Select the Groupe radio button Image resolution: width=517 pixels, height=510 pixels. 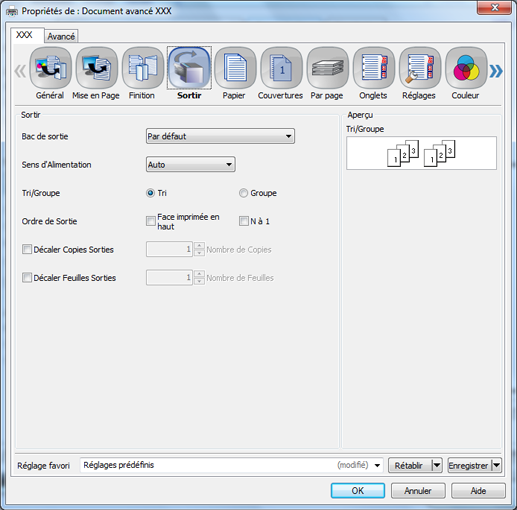243,193
